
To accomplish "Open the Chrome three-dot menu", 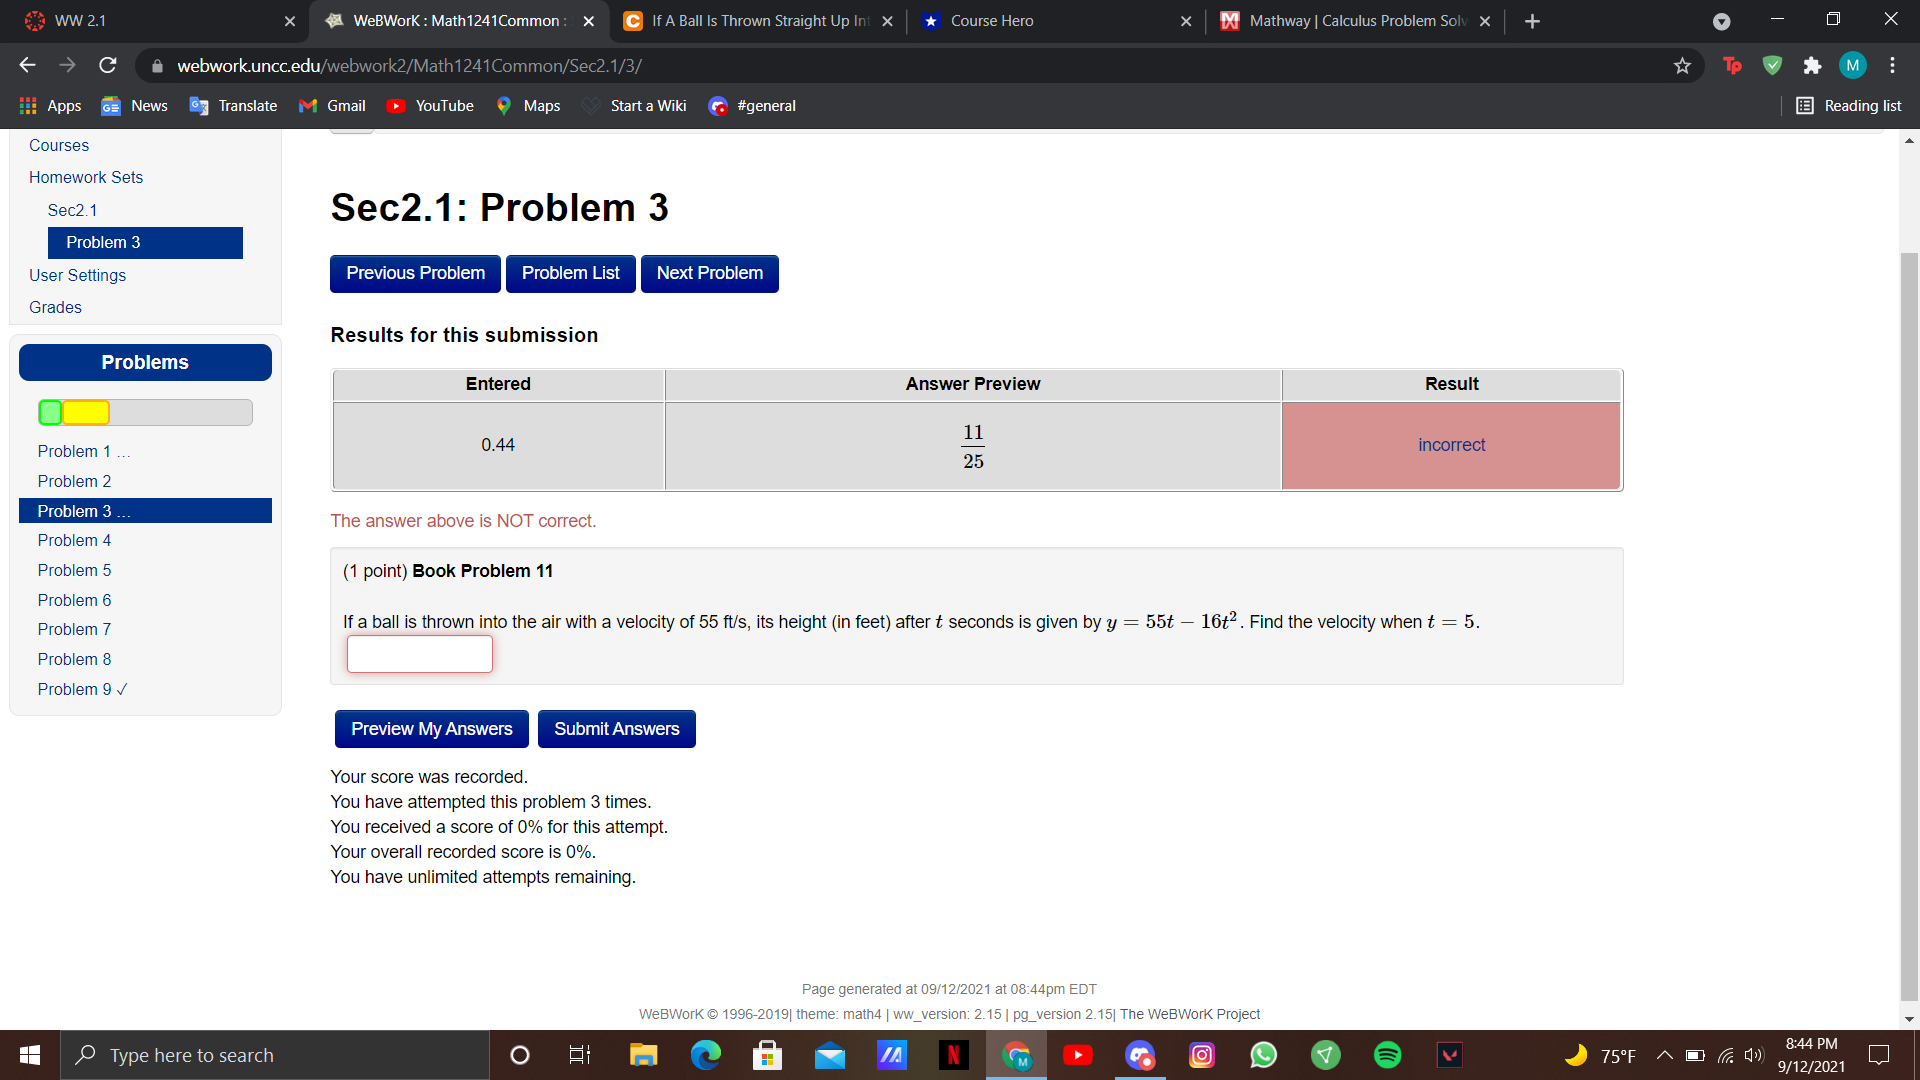I will (1892, 64).
